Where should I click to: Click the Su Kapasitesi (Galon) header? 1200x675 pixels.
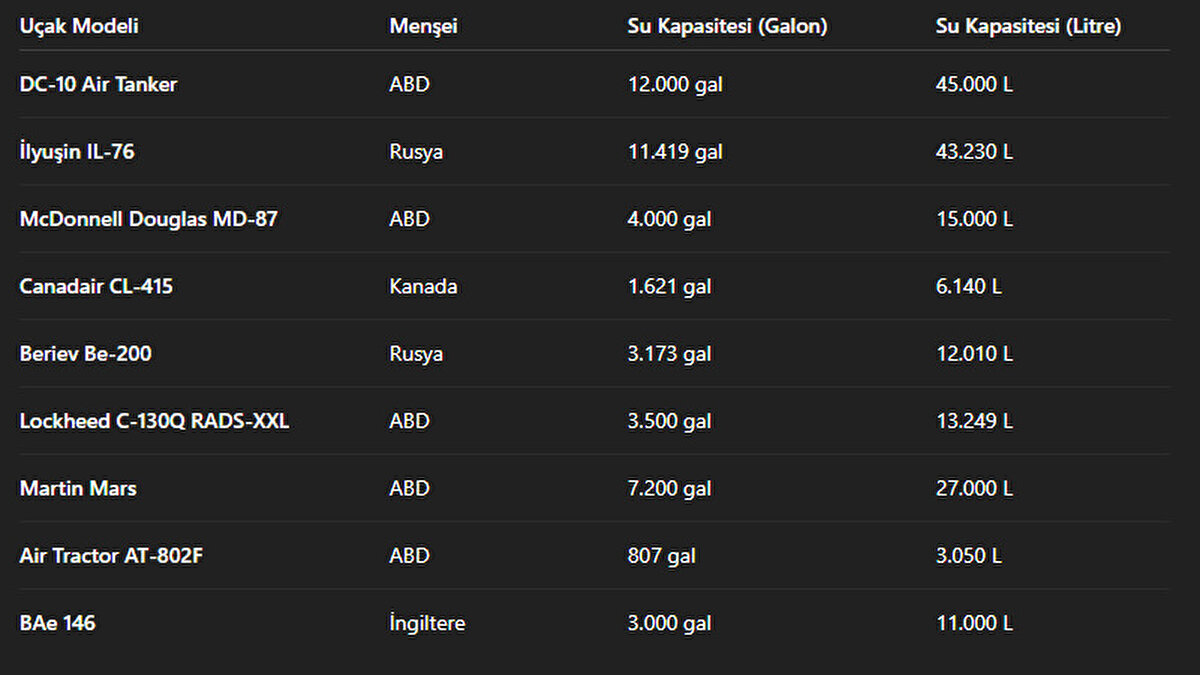point(727,27)
